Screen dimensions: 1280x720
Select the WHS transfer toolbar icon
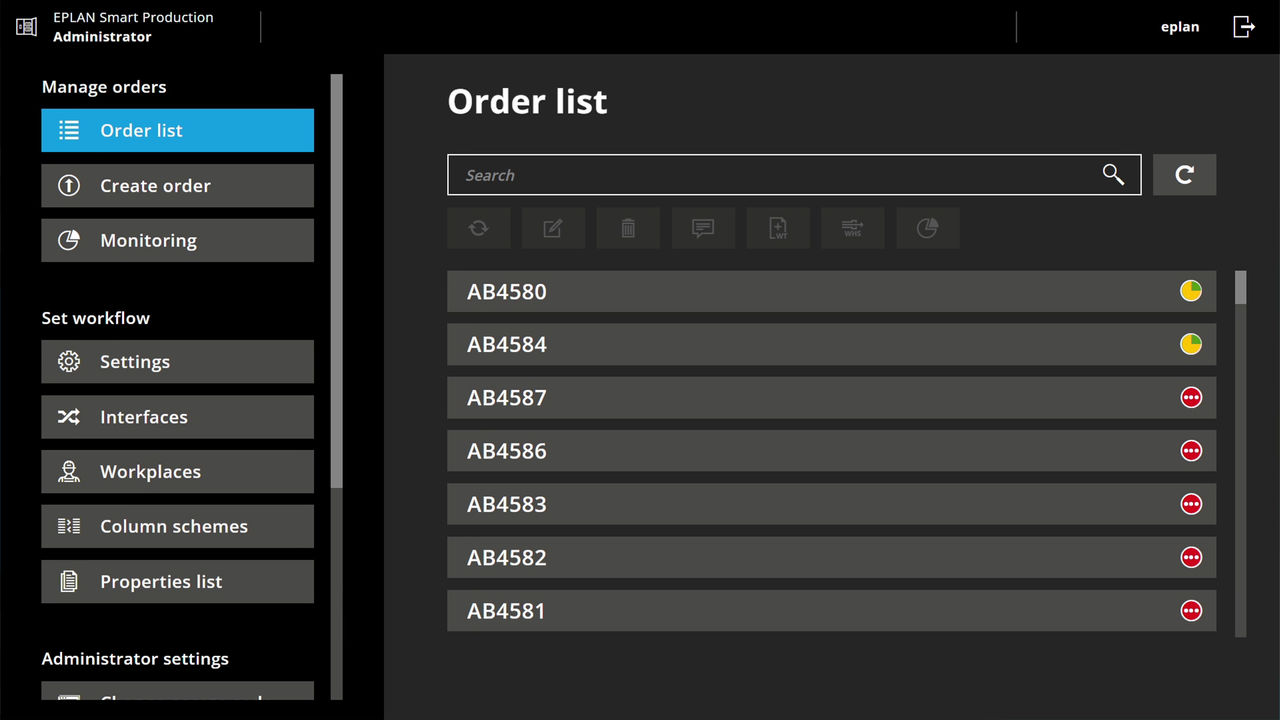[x=852, y=228]
